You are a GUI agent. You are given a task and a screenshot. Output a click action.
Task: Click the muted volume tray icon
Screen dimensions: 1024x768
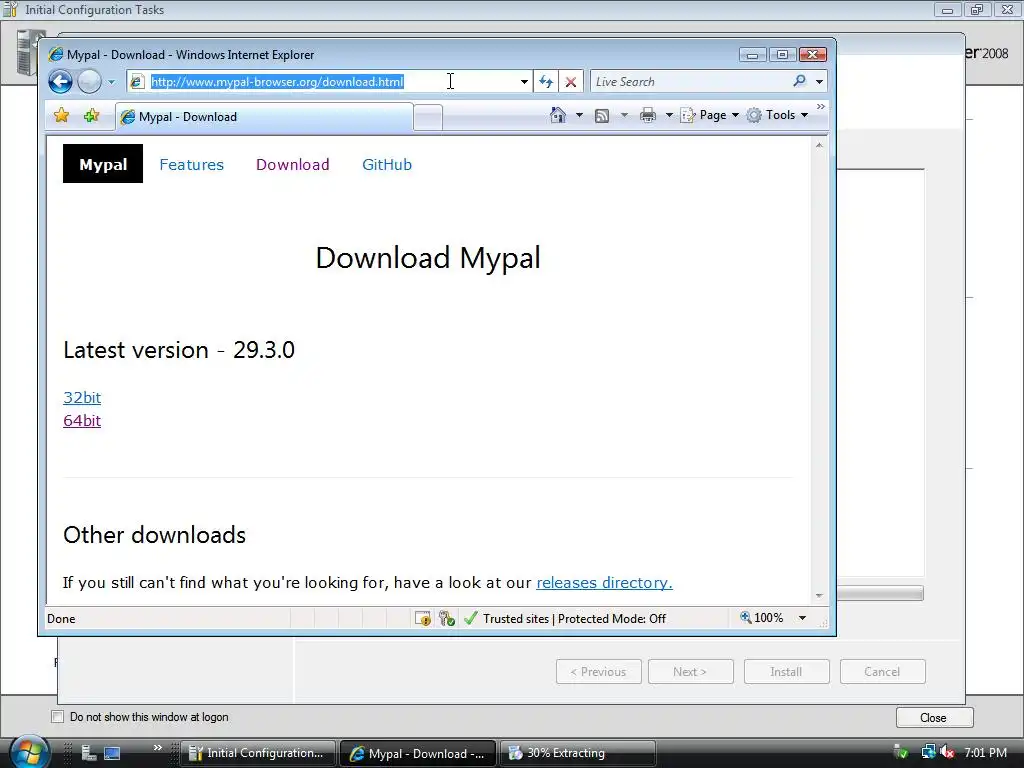[x=948, y=752]
